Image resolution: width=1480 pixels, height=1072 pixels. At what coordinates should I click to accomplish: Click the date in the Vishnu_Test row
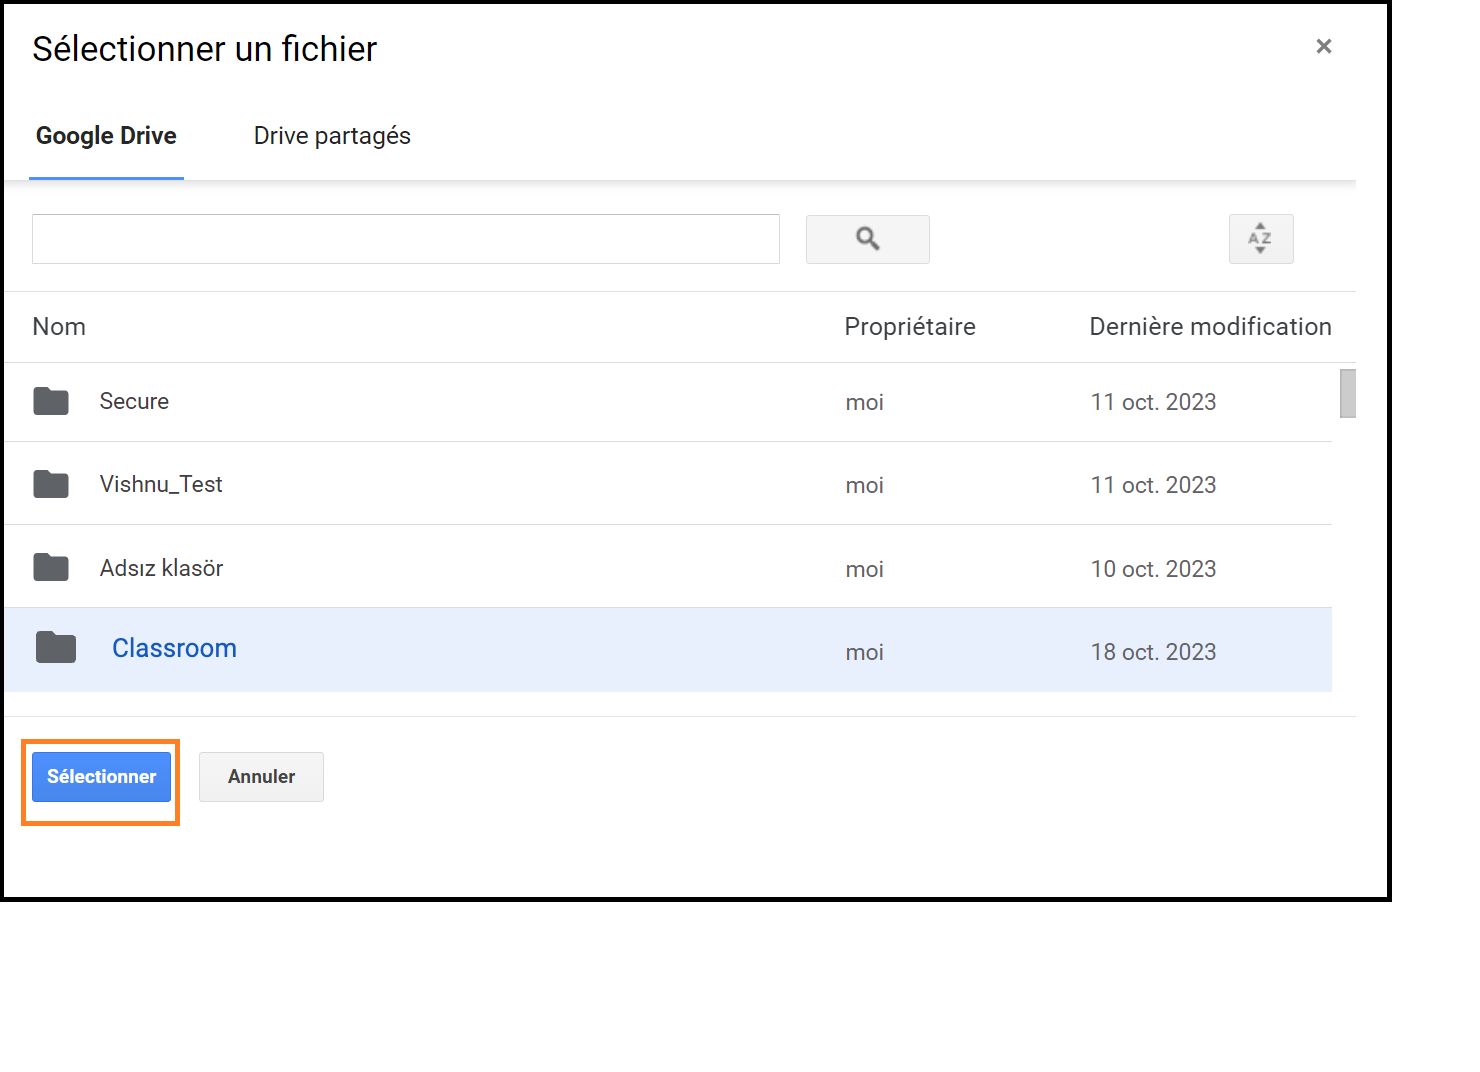point(1153,485)
